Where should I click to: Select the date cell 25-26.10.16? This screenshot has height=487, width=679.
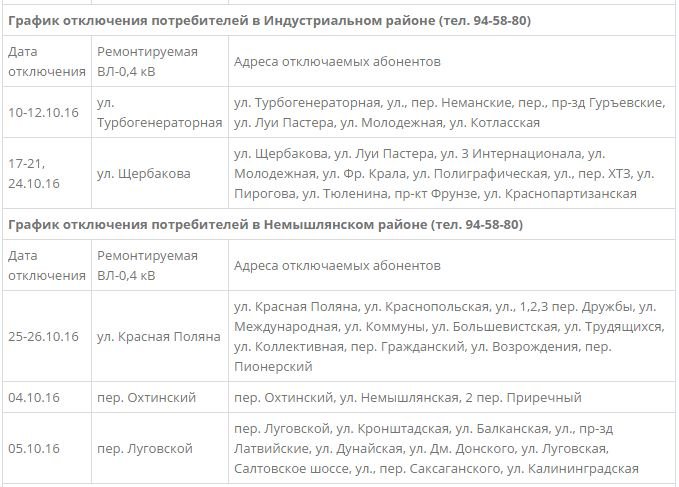(x=43, y=336)
